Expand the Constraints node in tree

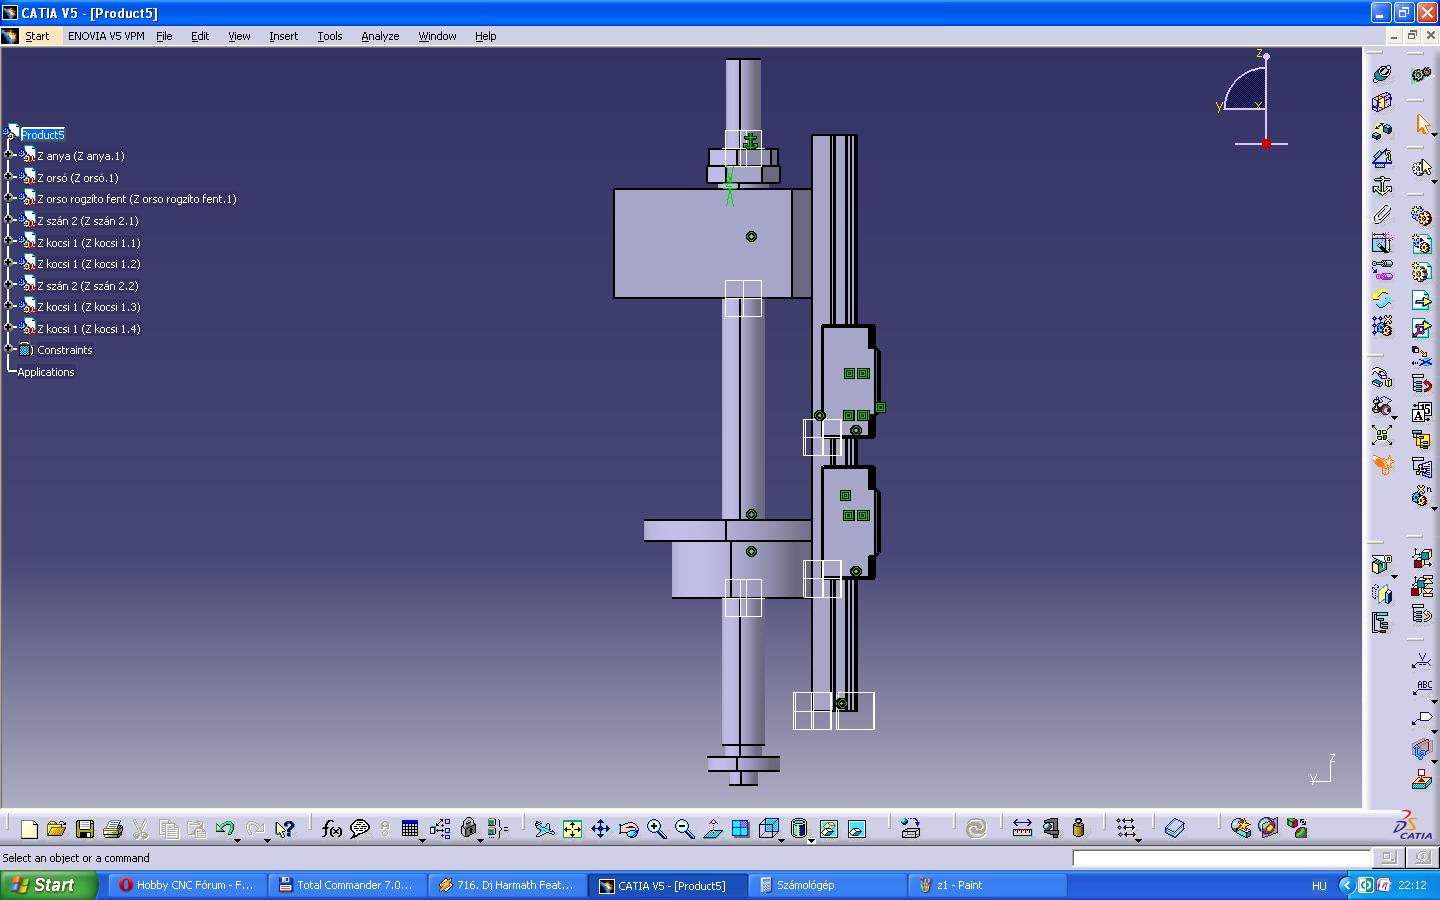pos(9,349)
